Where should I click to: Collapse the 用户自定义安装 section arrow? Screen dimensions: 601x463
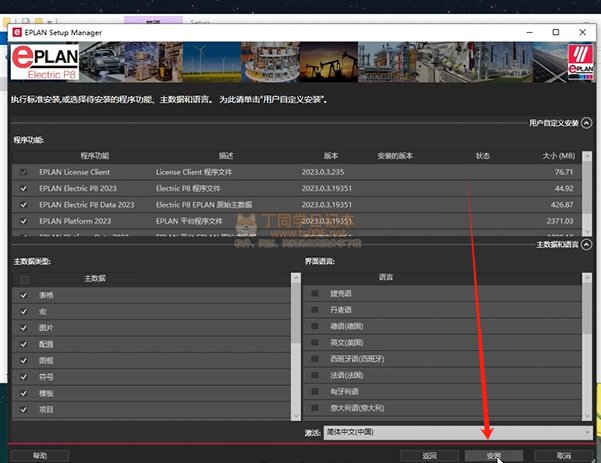pyautogui.click(x=588, y=123)
